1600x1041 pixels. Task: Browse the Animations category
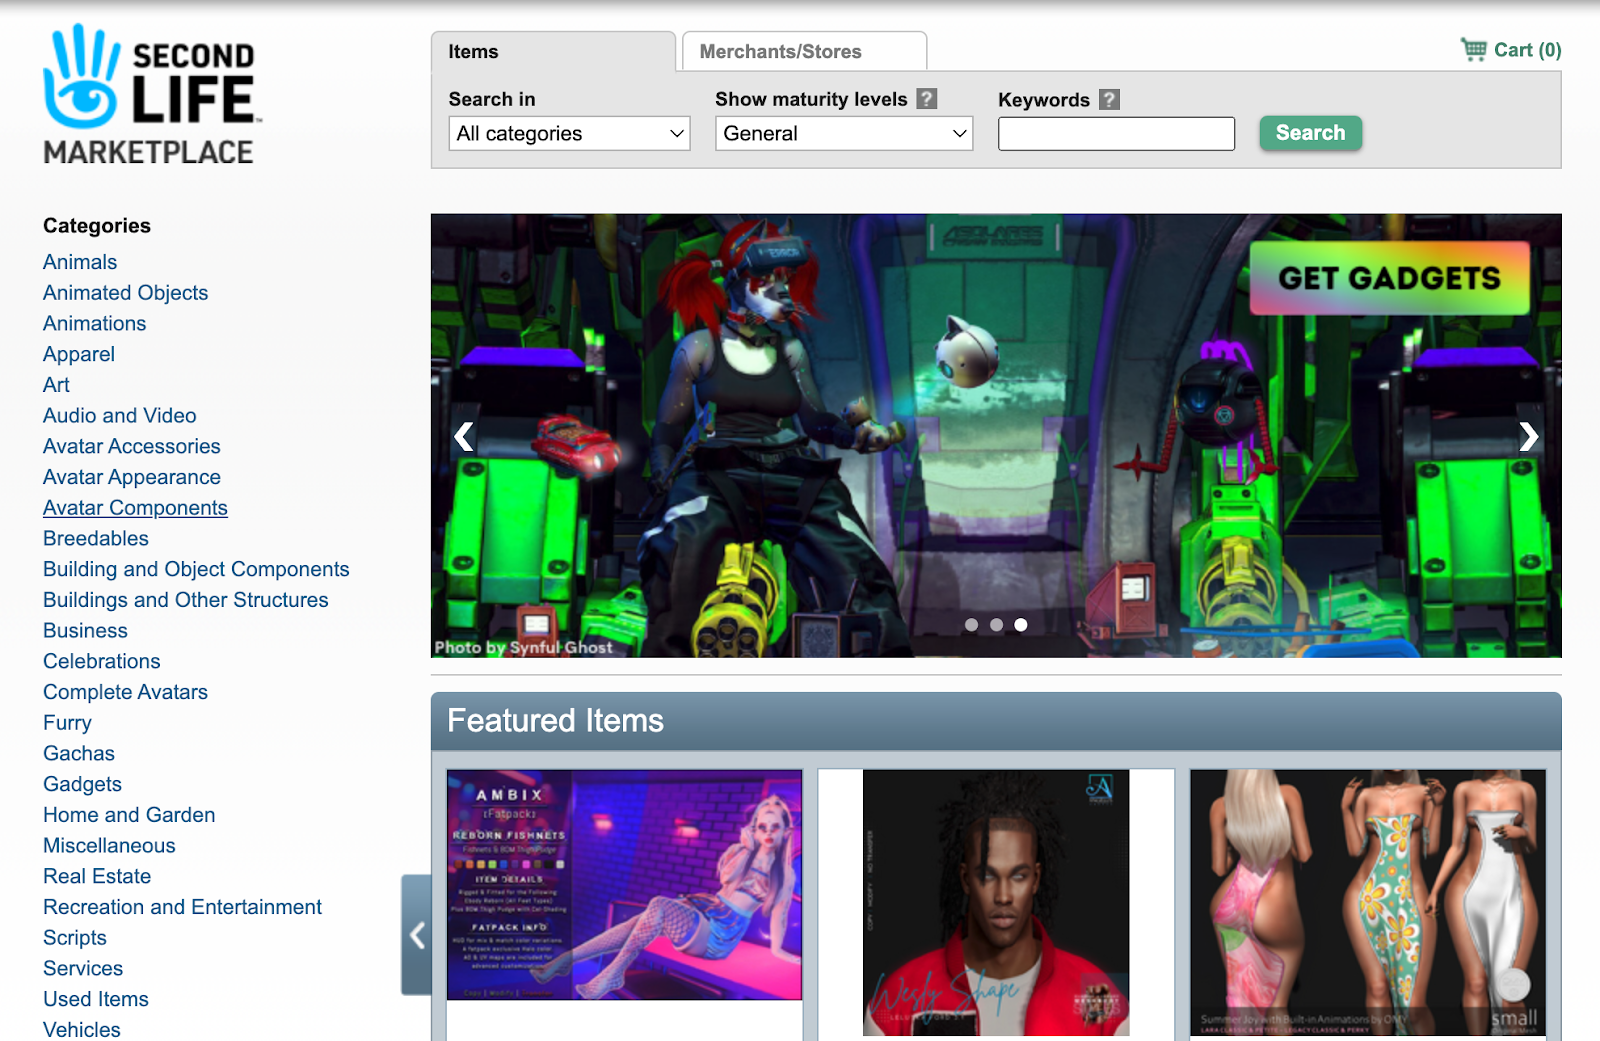[95, 324]
